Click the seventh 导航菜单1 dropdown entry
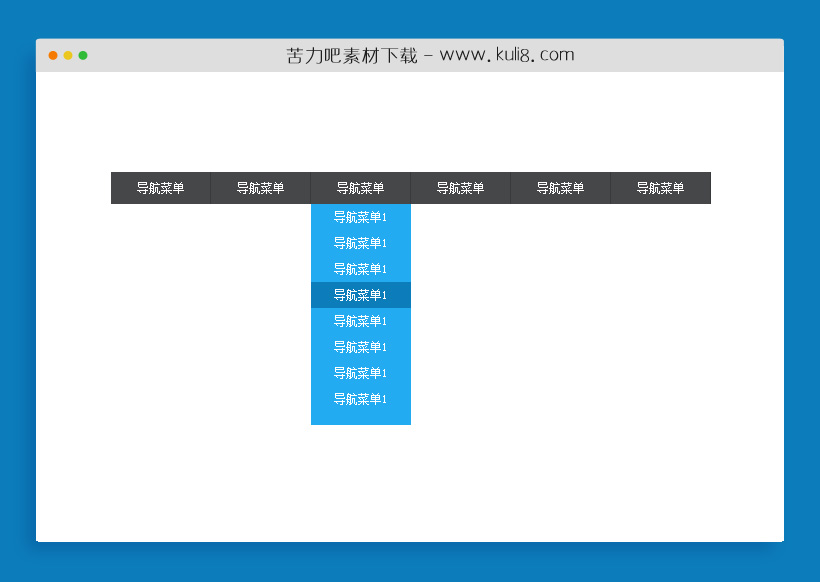Viewport: 820px width, 582px height. (360, 373)
